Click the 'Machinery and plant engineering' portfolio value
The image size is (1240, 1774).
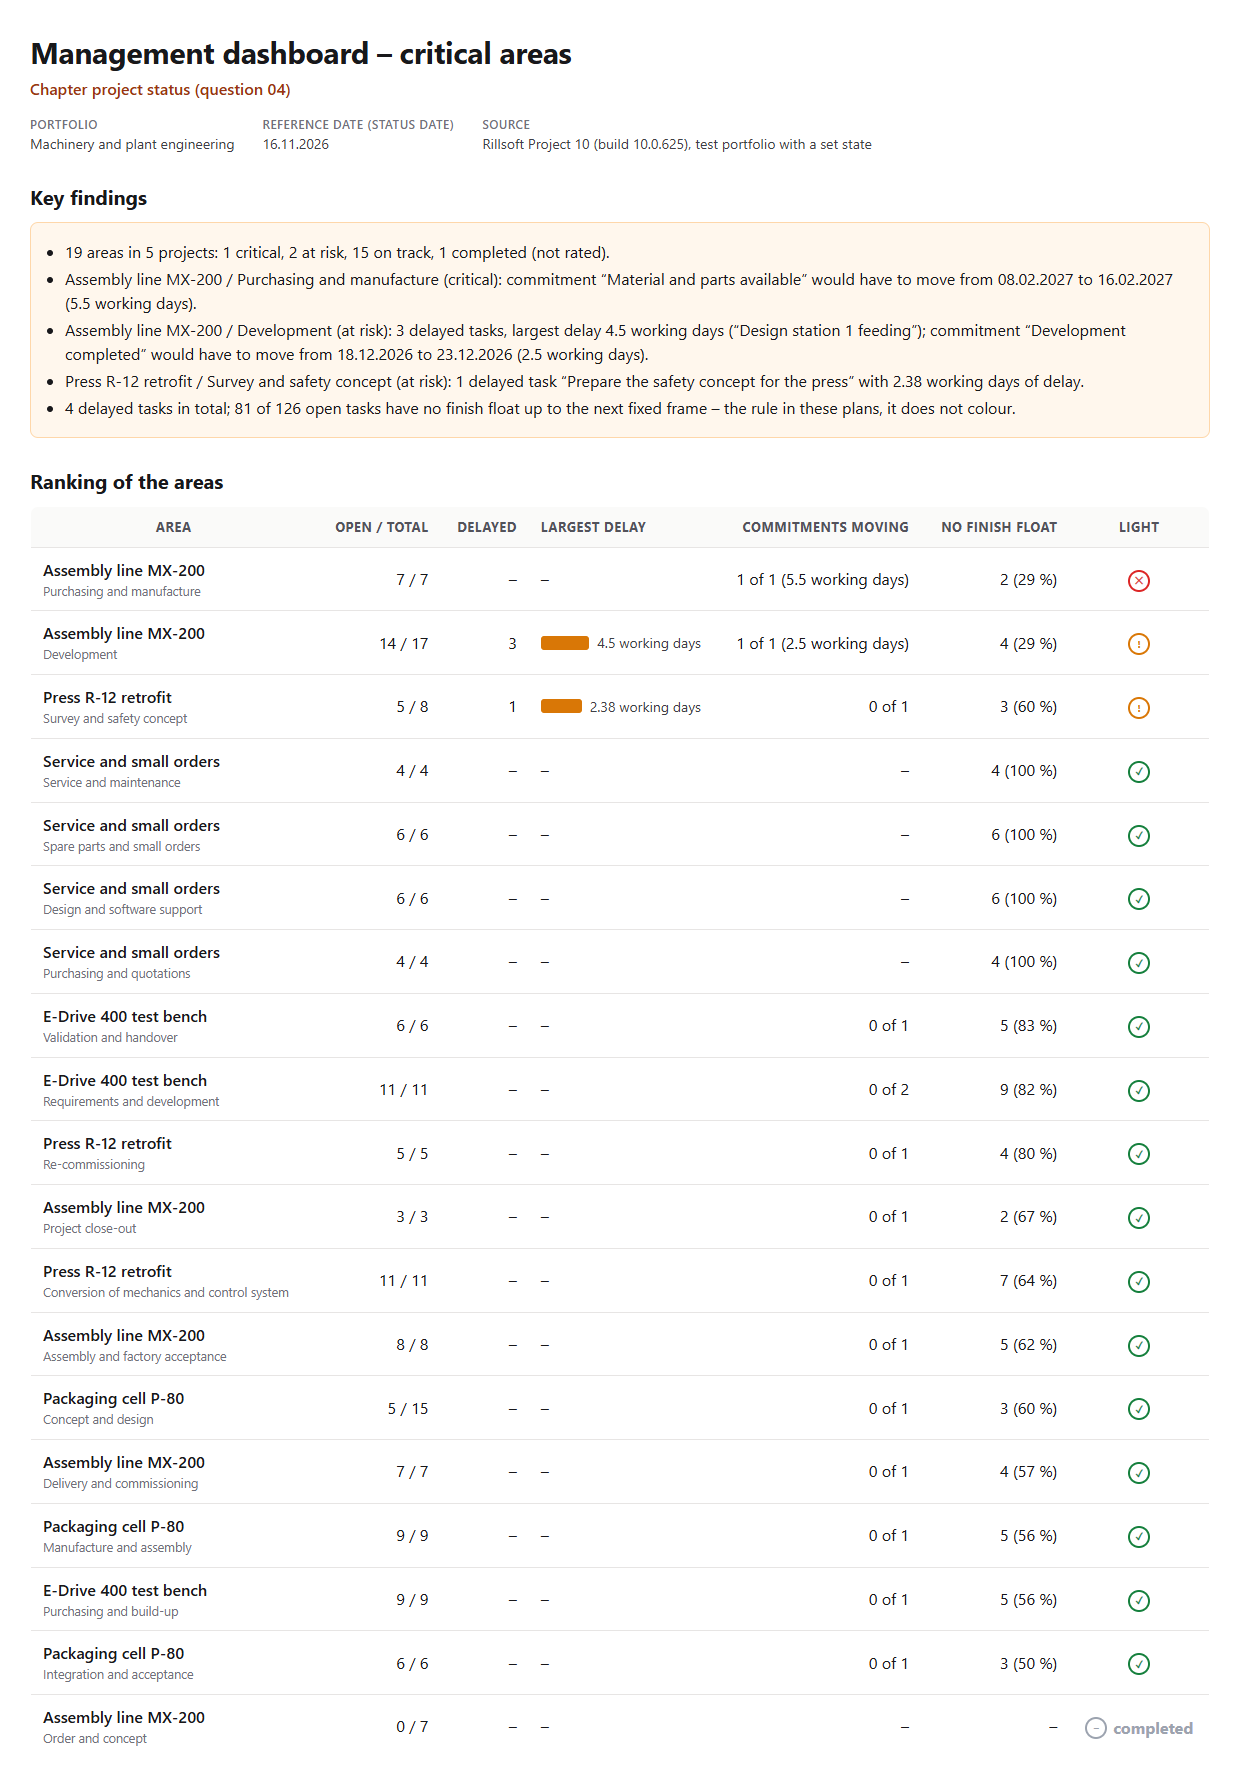132,144
